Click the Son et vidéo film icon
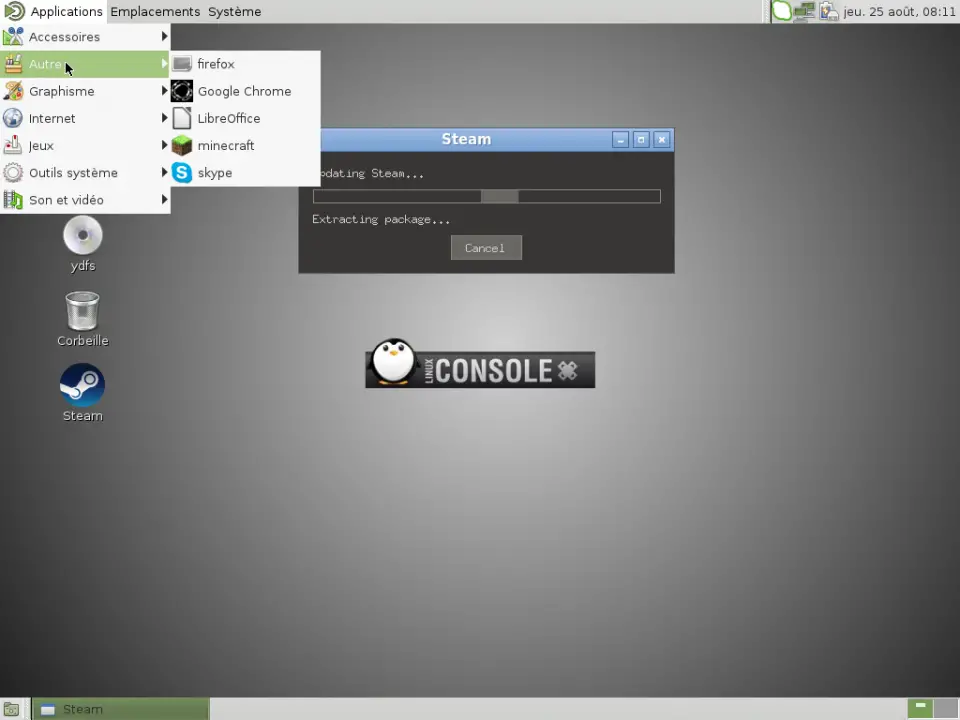Screen dimensions: 960x720 pyautogui.click(x=13, y=200)
